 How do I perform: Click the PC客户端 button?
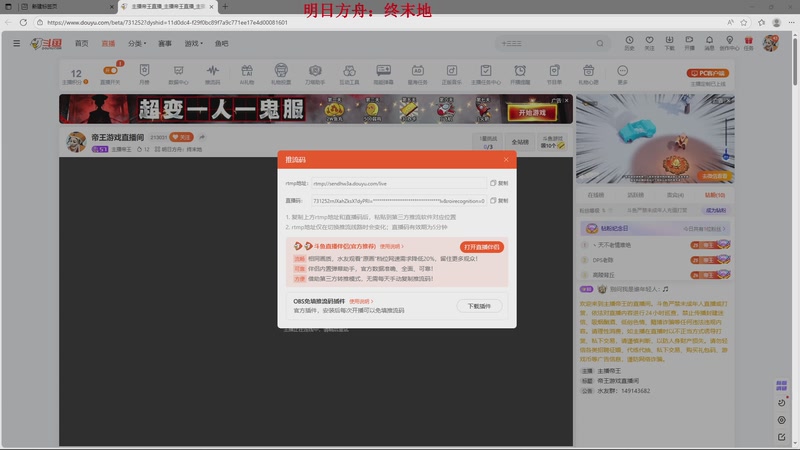pos(708,73)
